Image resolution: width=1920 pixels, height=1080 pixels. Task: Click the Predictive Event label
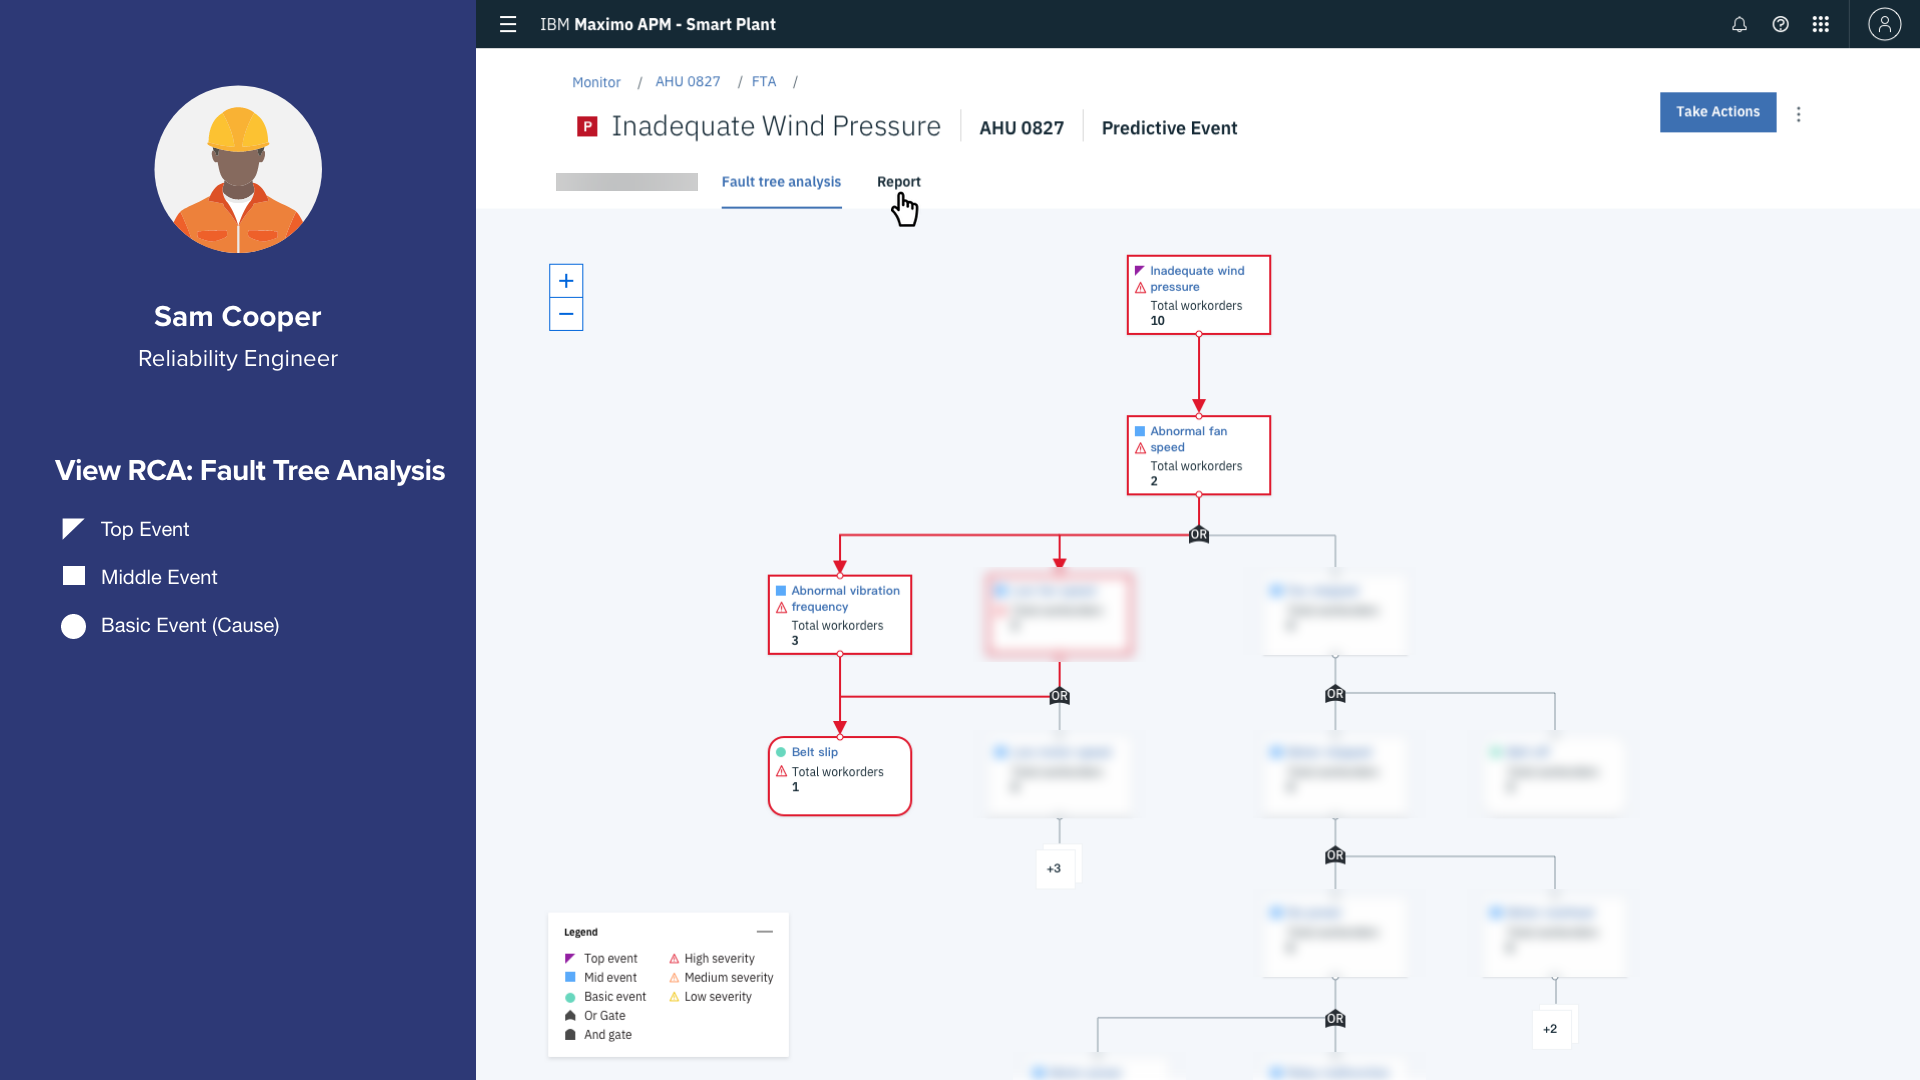pos(1169,128)
